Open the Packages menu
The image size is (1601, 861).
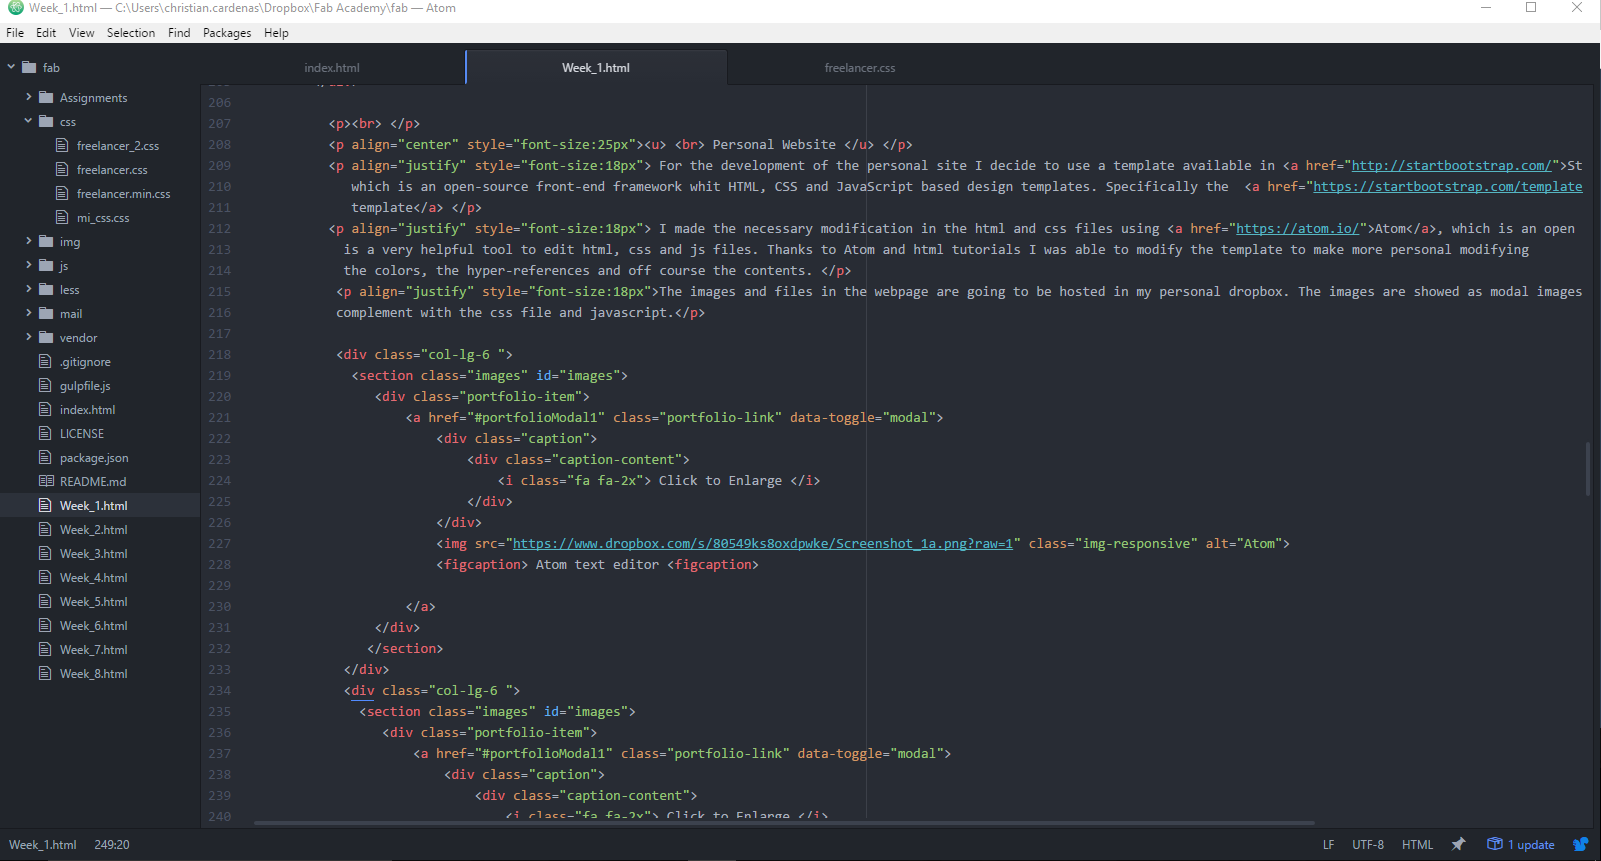click(x=227, y=33)
